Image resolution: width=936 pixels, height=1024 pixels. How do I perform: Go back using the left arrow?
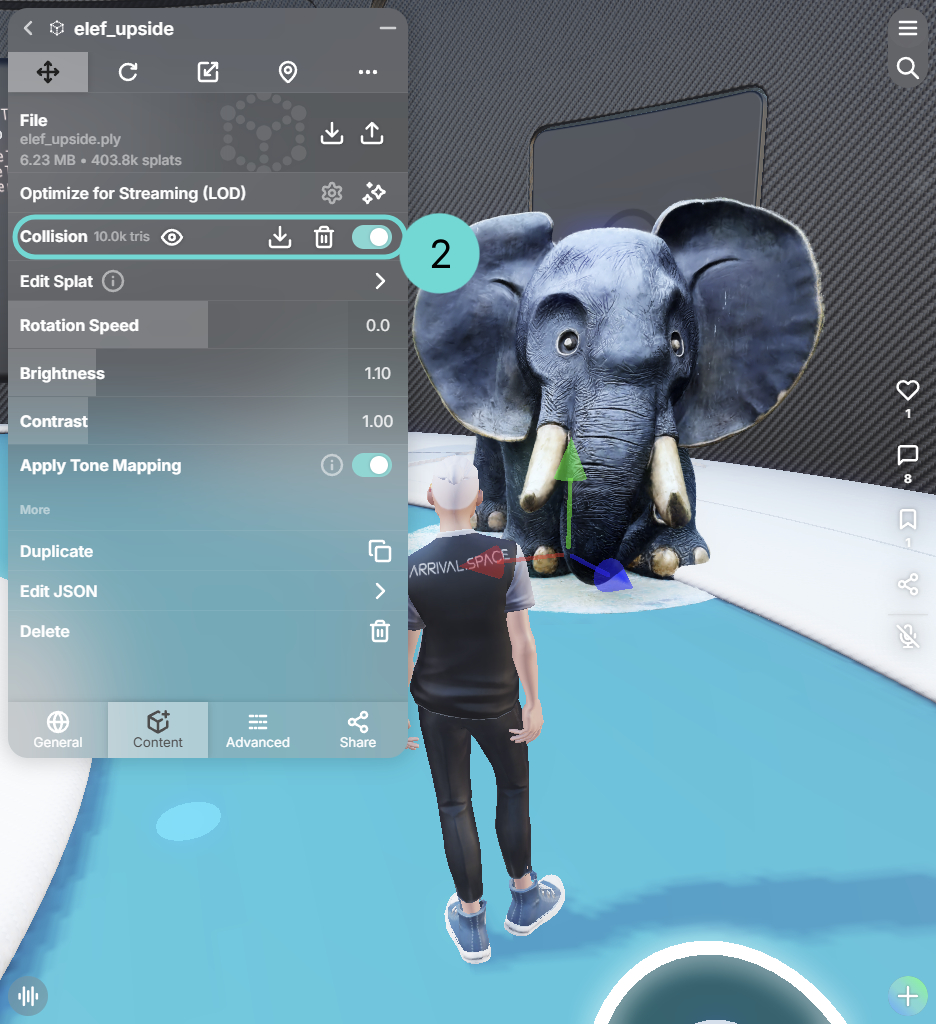click(x=28, y=29)
